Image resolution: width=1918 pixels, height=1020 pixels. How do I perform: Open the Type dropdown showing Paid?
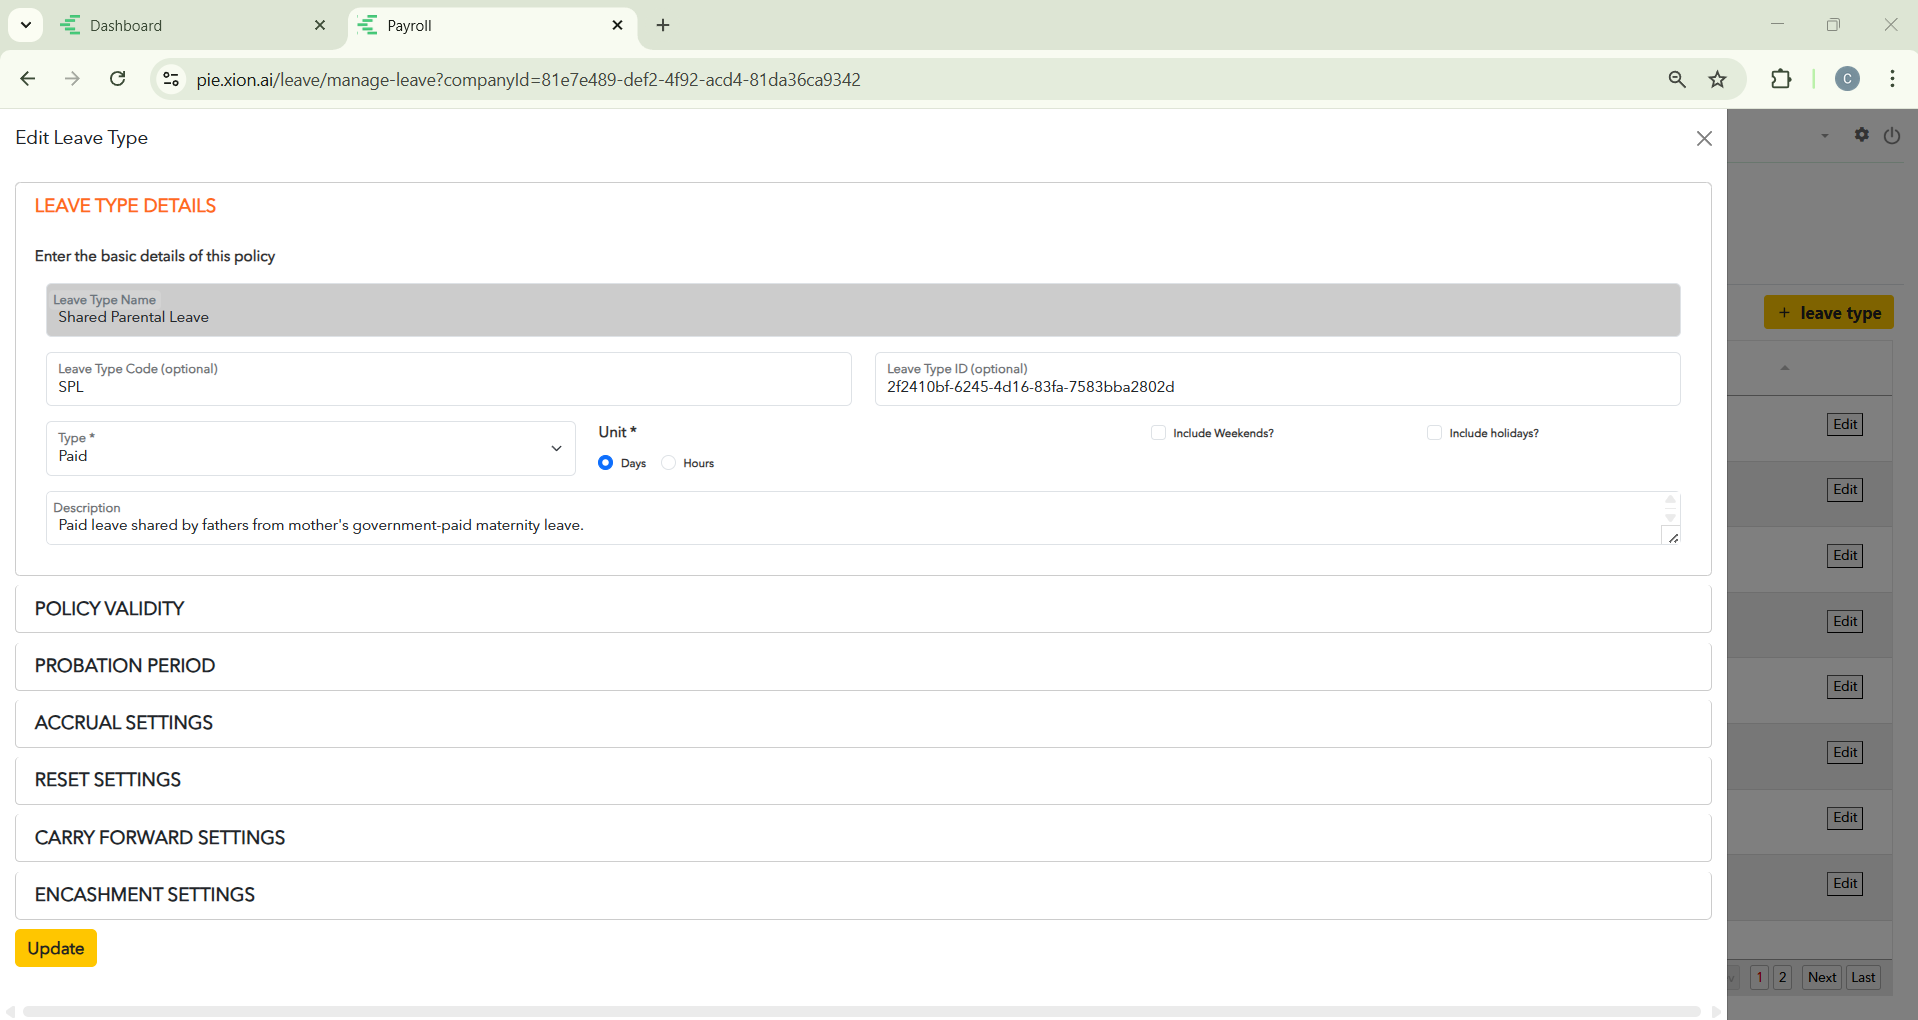coord(310,448)
